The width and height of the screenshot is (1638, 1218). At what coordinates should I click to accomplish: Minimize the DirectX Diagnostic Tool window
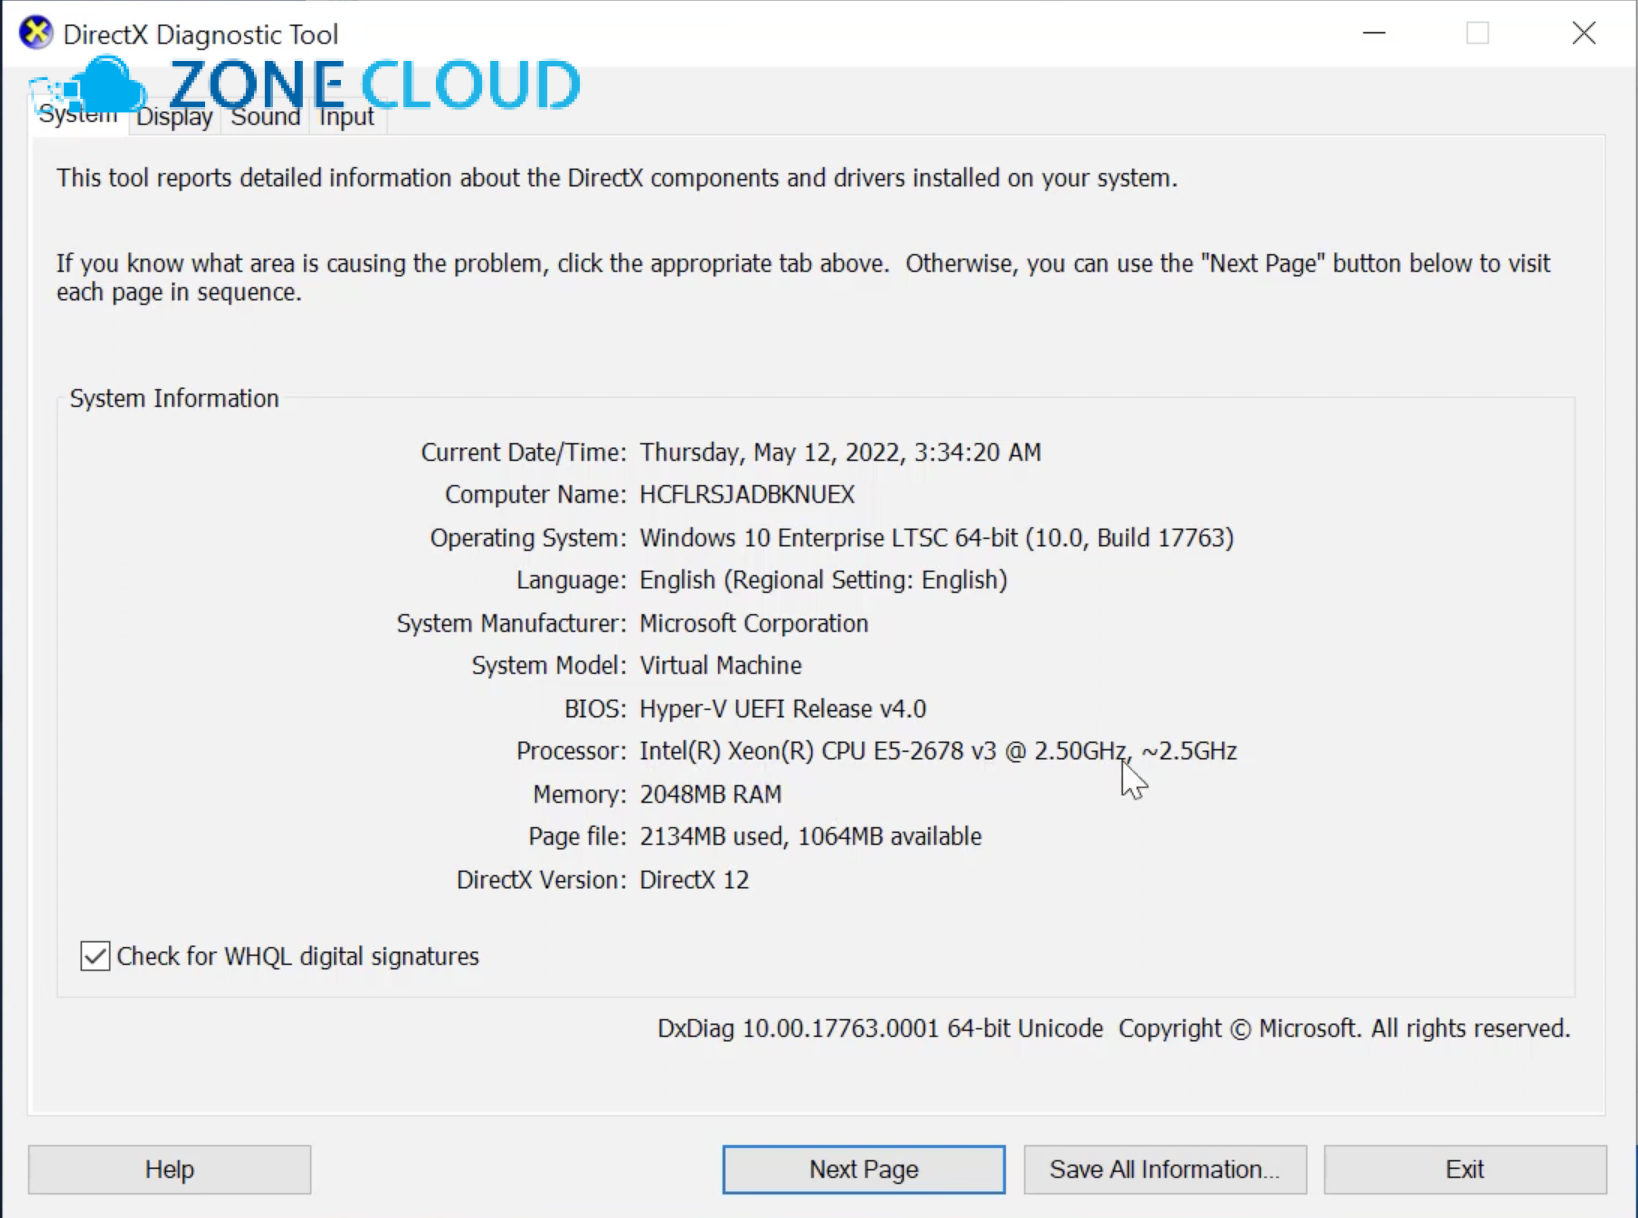(x=1374, y=33)
